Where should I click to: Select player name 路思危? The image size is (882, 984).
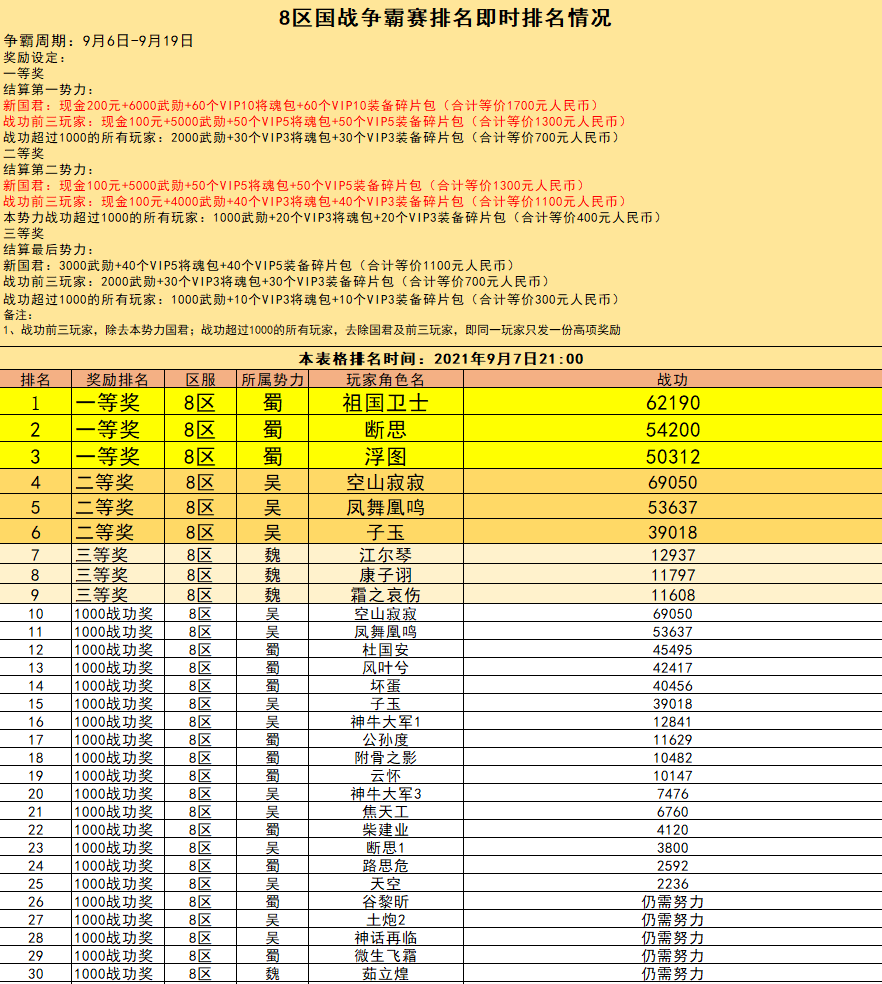pos(385,866)
